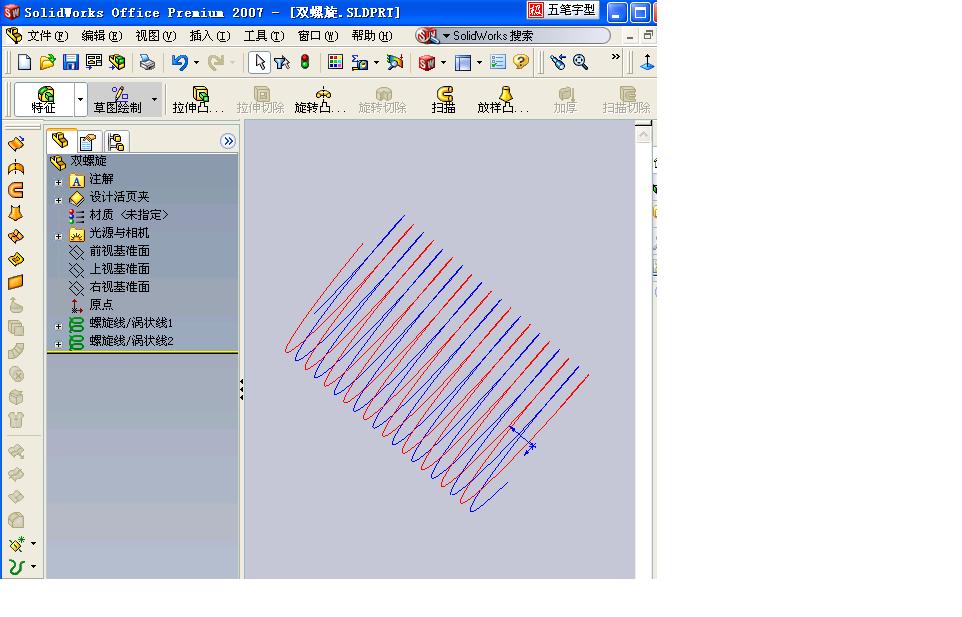Click the selection filter funnel icon
This screenshot has height=617, width=962.
tap(282, 62)
